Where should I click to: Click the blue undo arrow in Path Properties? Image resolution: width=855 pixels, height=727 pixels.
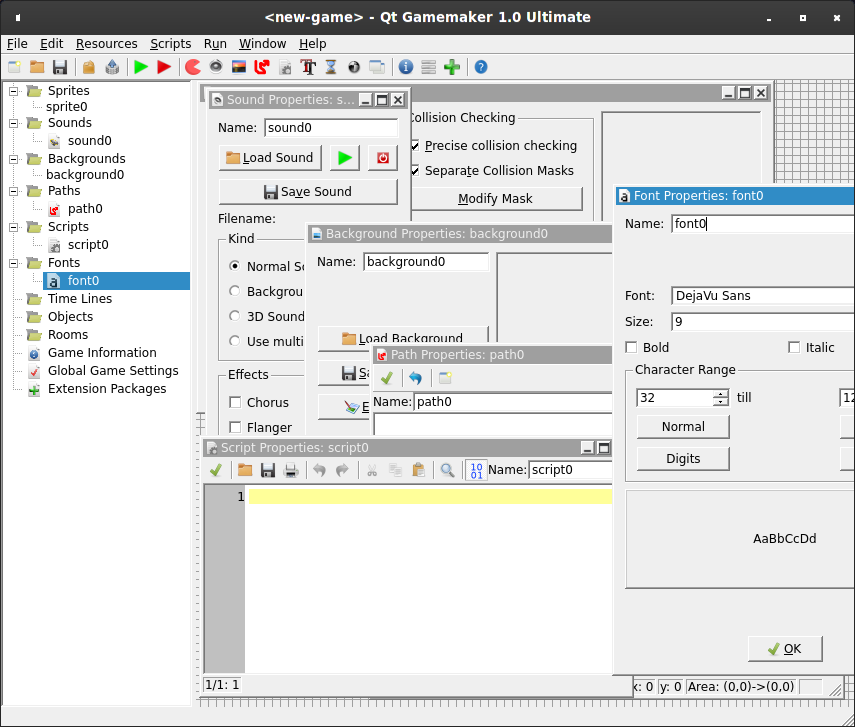pyautogui.click(x=416, y=377)
